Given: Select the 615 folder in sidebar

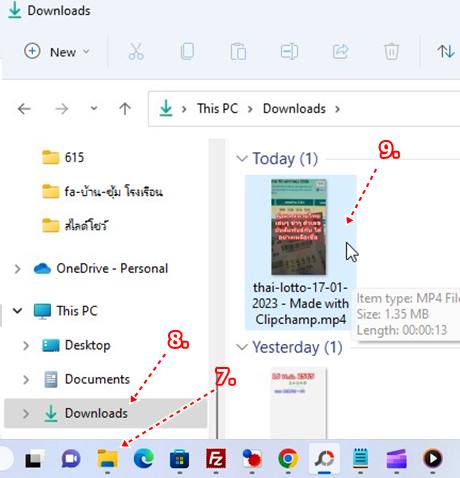Looking at the screenshot, I should (x=63, y=157).
